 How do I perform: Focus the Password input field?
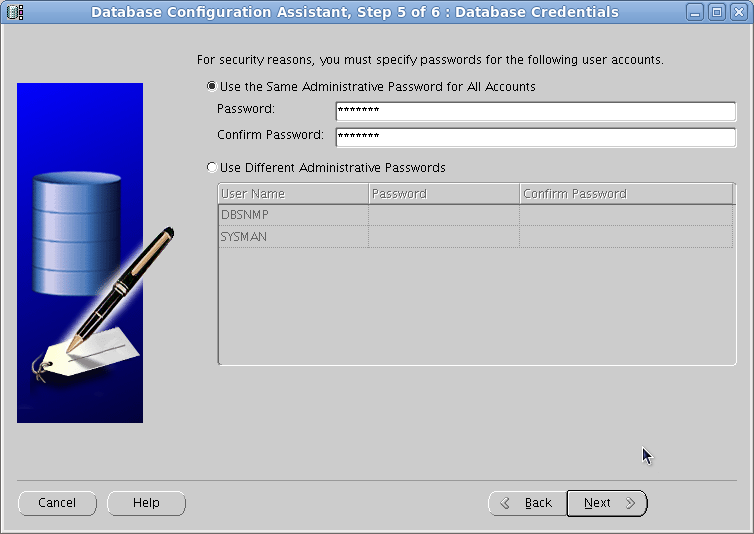coord(536,111)
